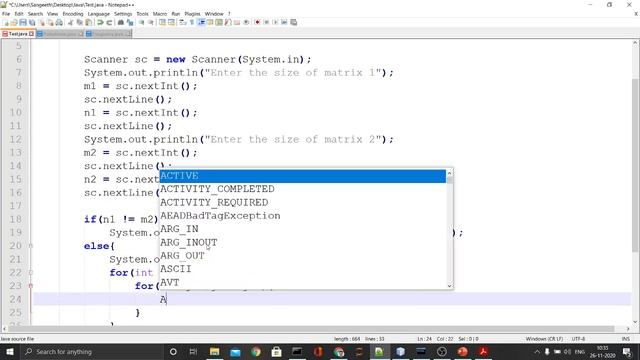The width and height of the screenshot is (640, 360).
Task: Switch to the Test.java tab
Action: point(18,34)
